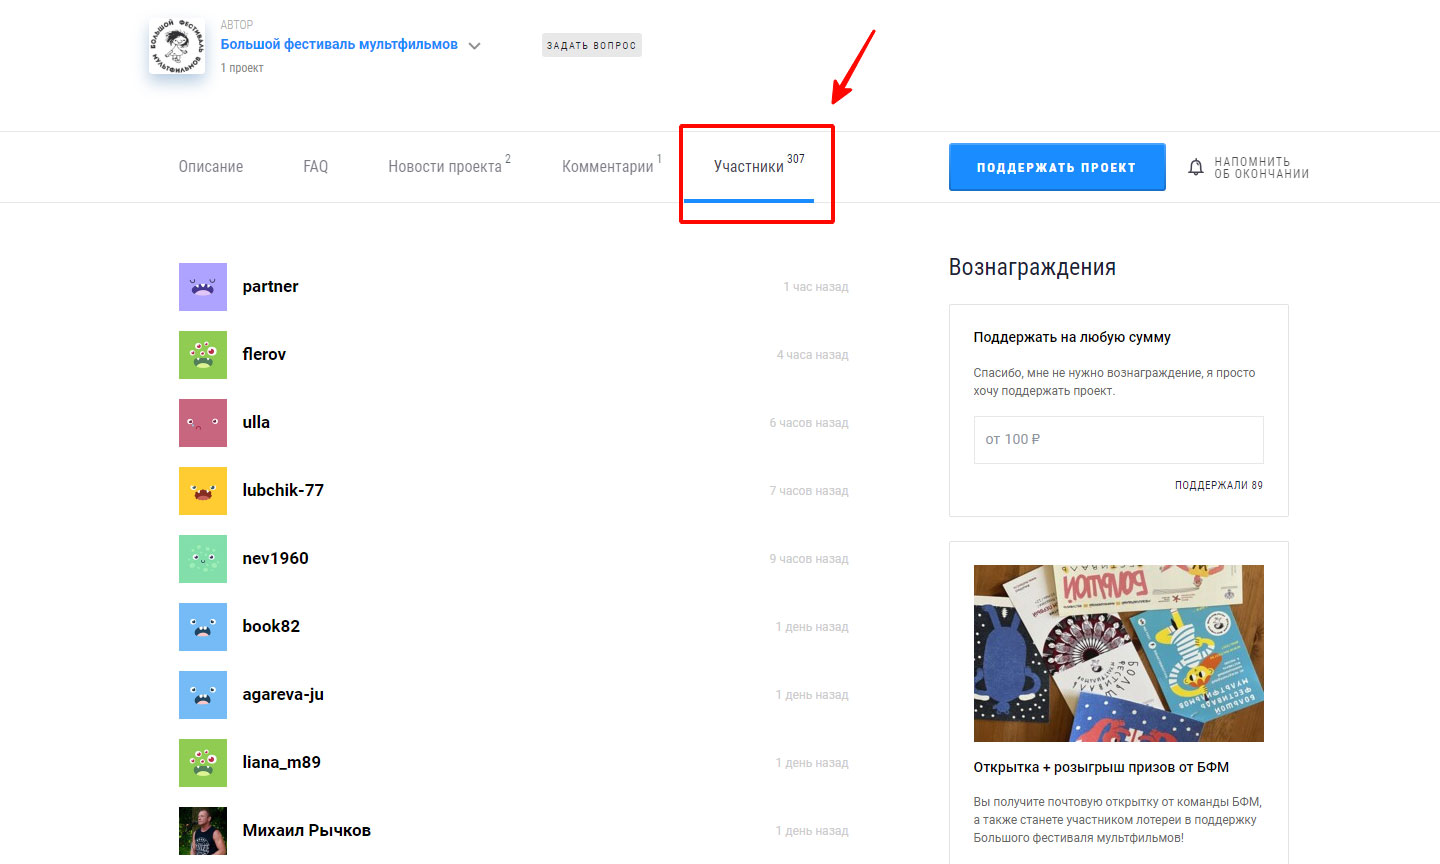Go to the Комментарии tab
Screen dimensions: 1440x864
(x=608, y=167)
